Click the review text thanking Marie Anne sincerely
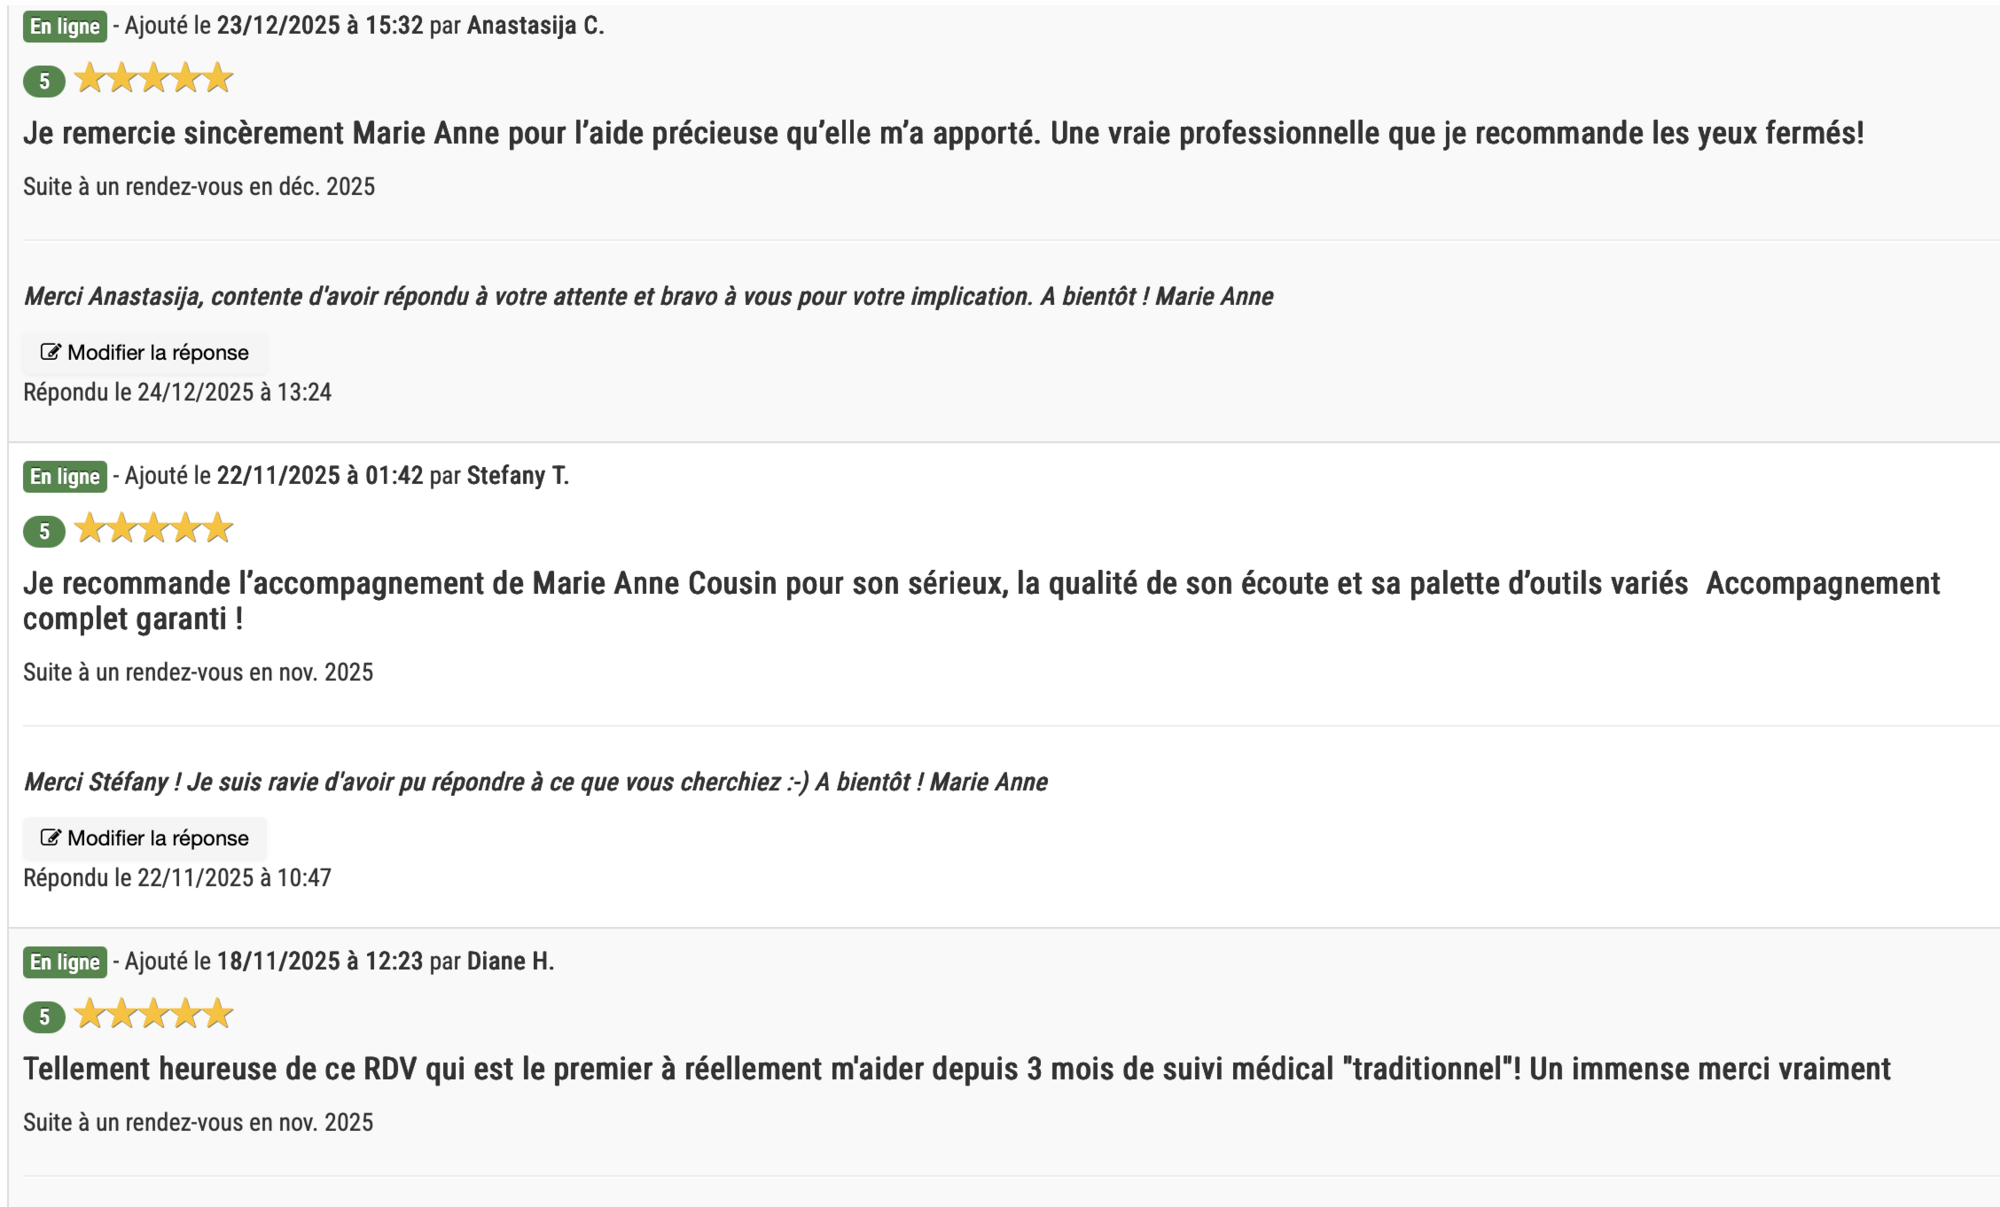The height and width of the screenshot is (1207, 2000). (x=943, y=133)
